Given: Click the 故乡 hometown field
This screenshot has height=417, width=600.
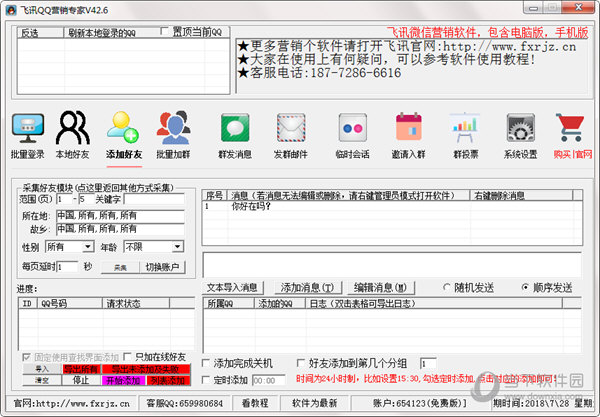Looking at the screenshot, I should click(x=120, y=229).
